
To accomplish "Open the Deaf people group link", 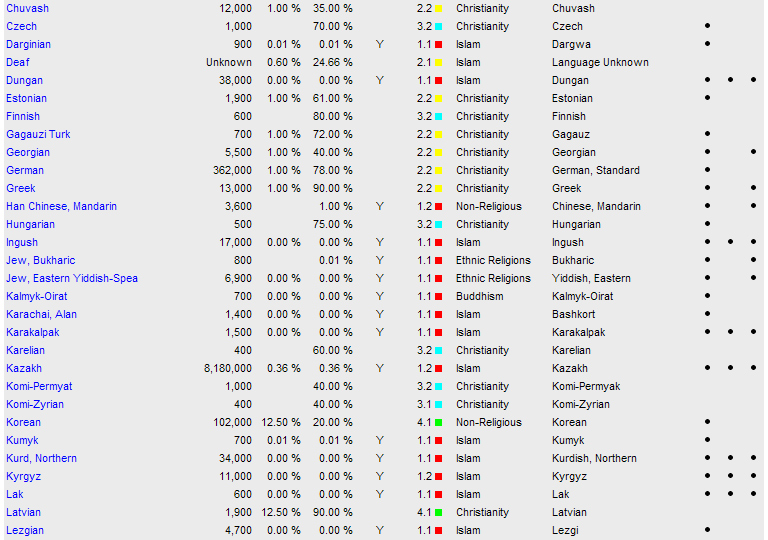I will tap(18, 62).
